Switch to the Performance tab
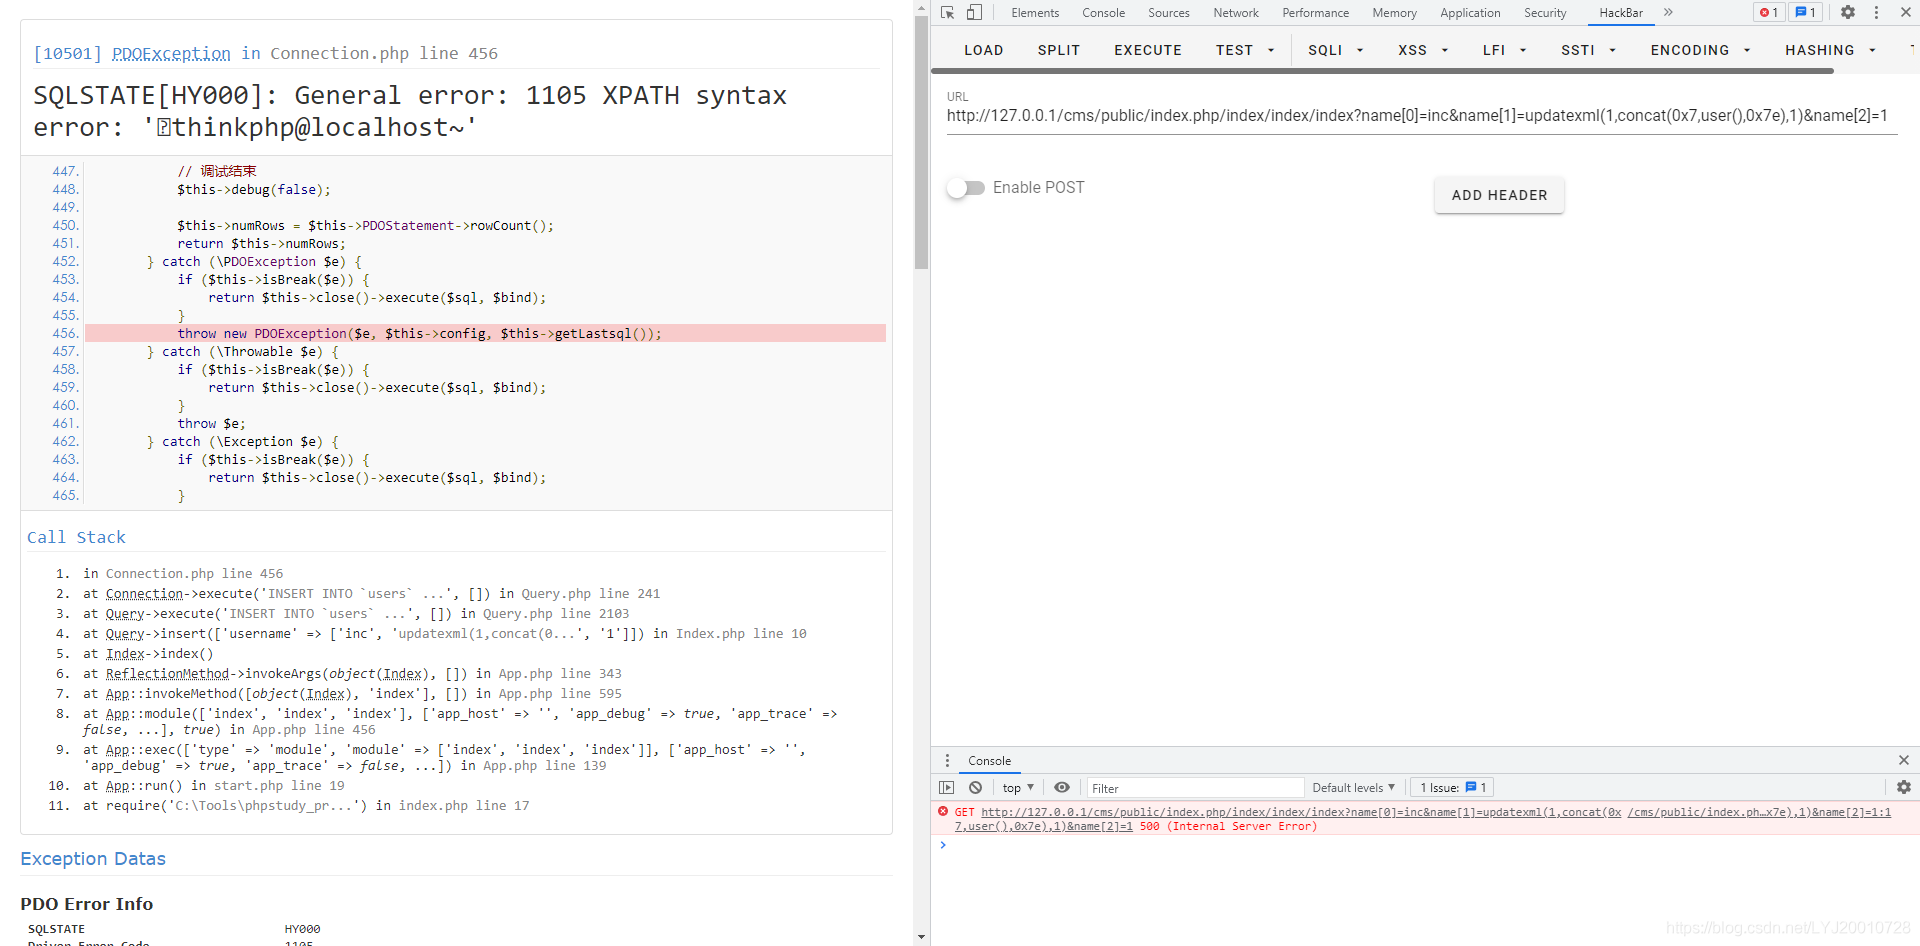The image size is (1920, 946). tap(1315, 13)
